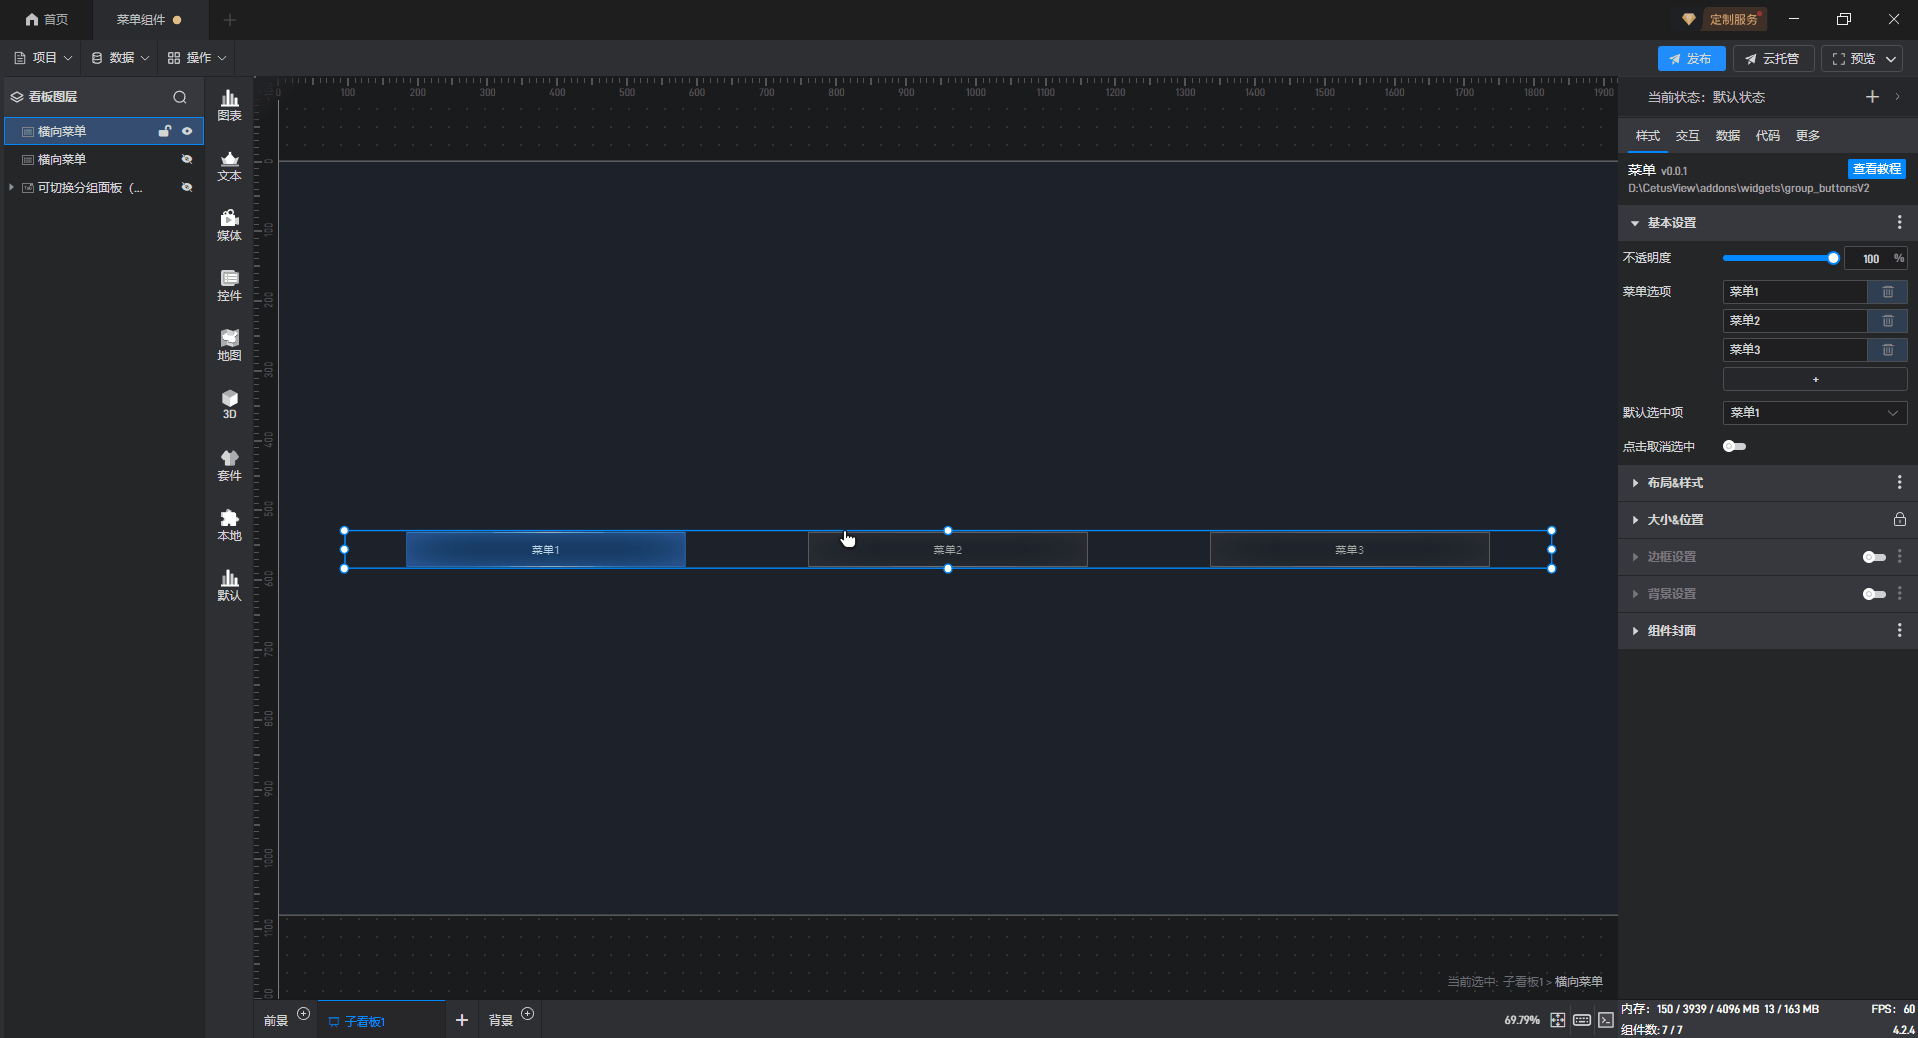The height and width of the screenshot is (1038, 1918).
Task: Toggle visibility of selected 横向菜单 layer
Action: click(x=187, y=131)
